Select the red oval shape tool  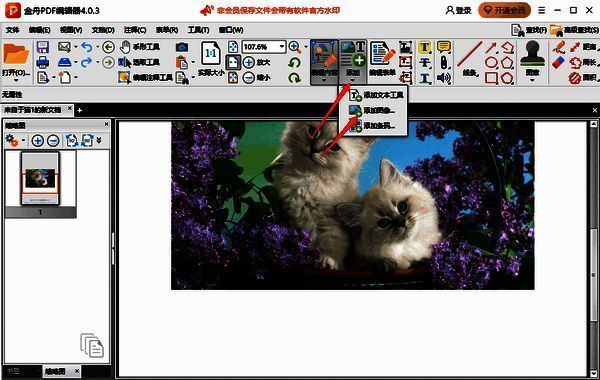click(491, 62)
